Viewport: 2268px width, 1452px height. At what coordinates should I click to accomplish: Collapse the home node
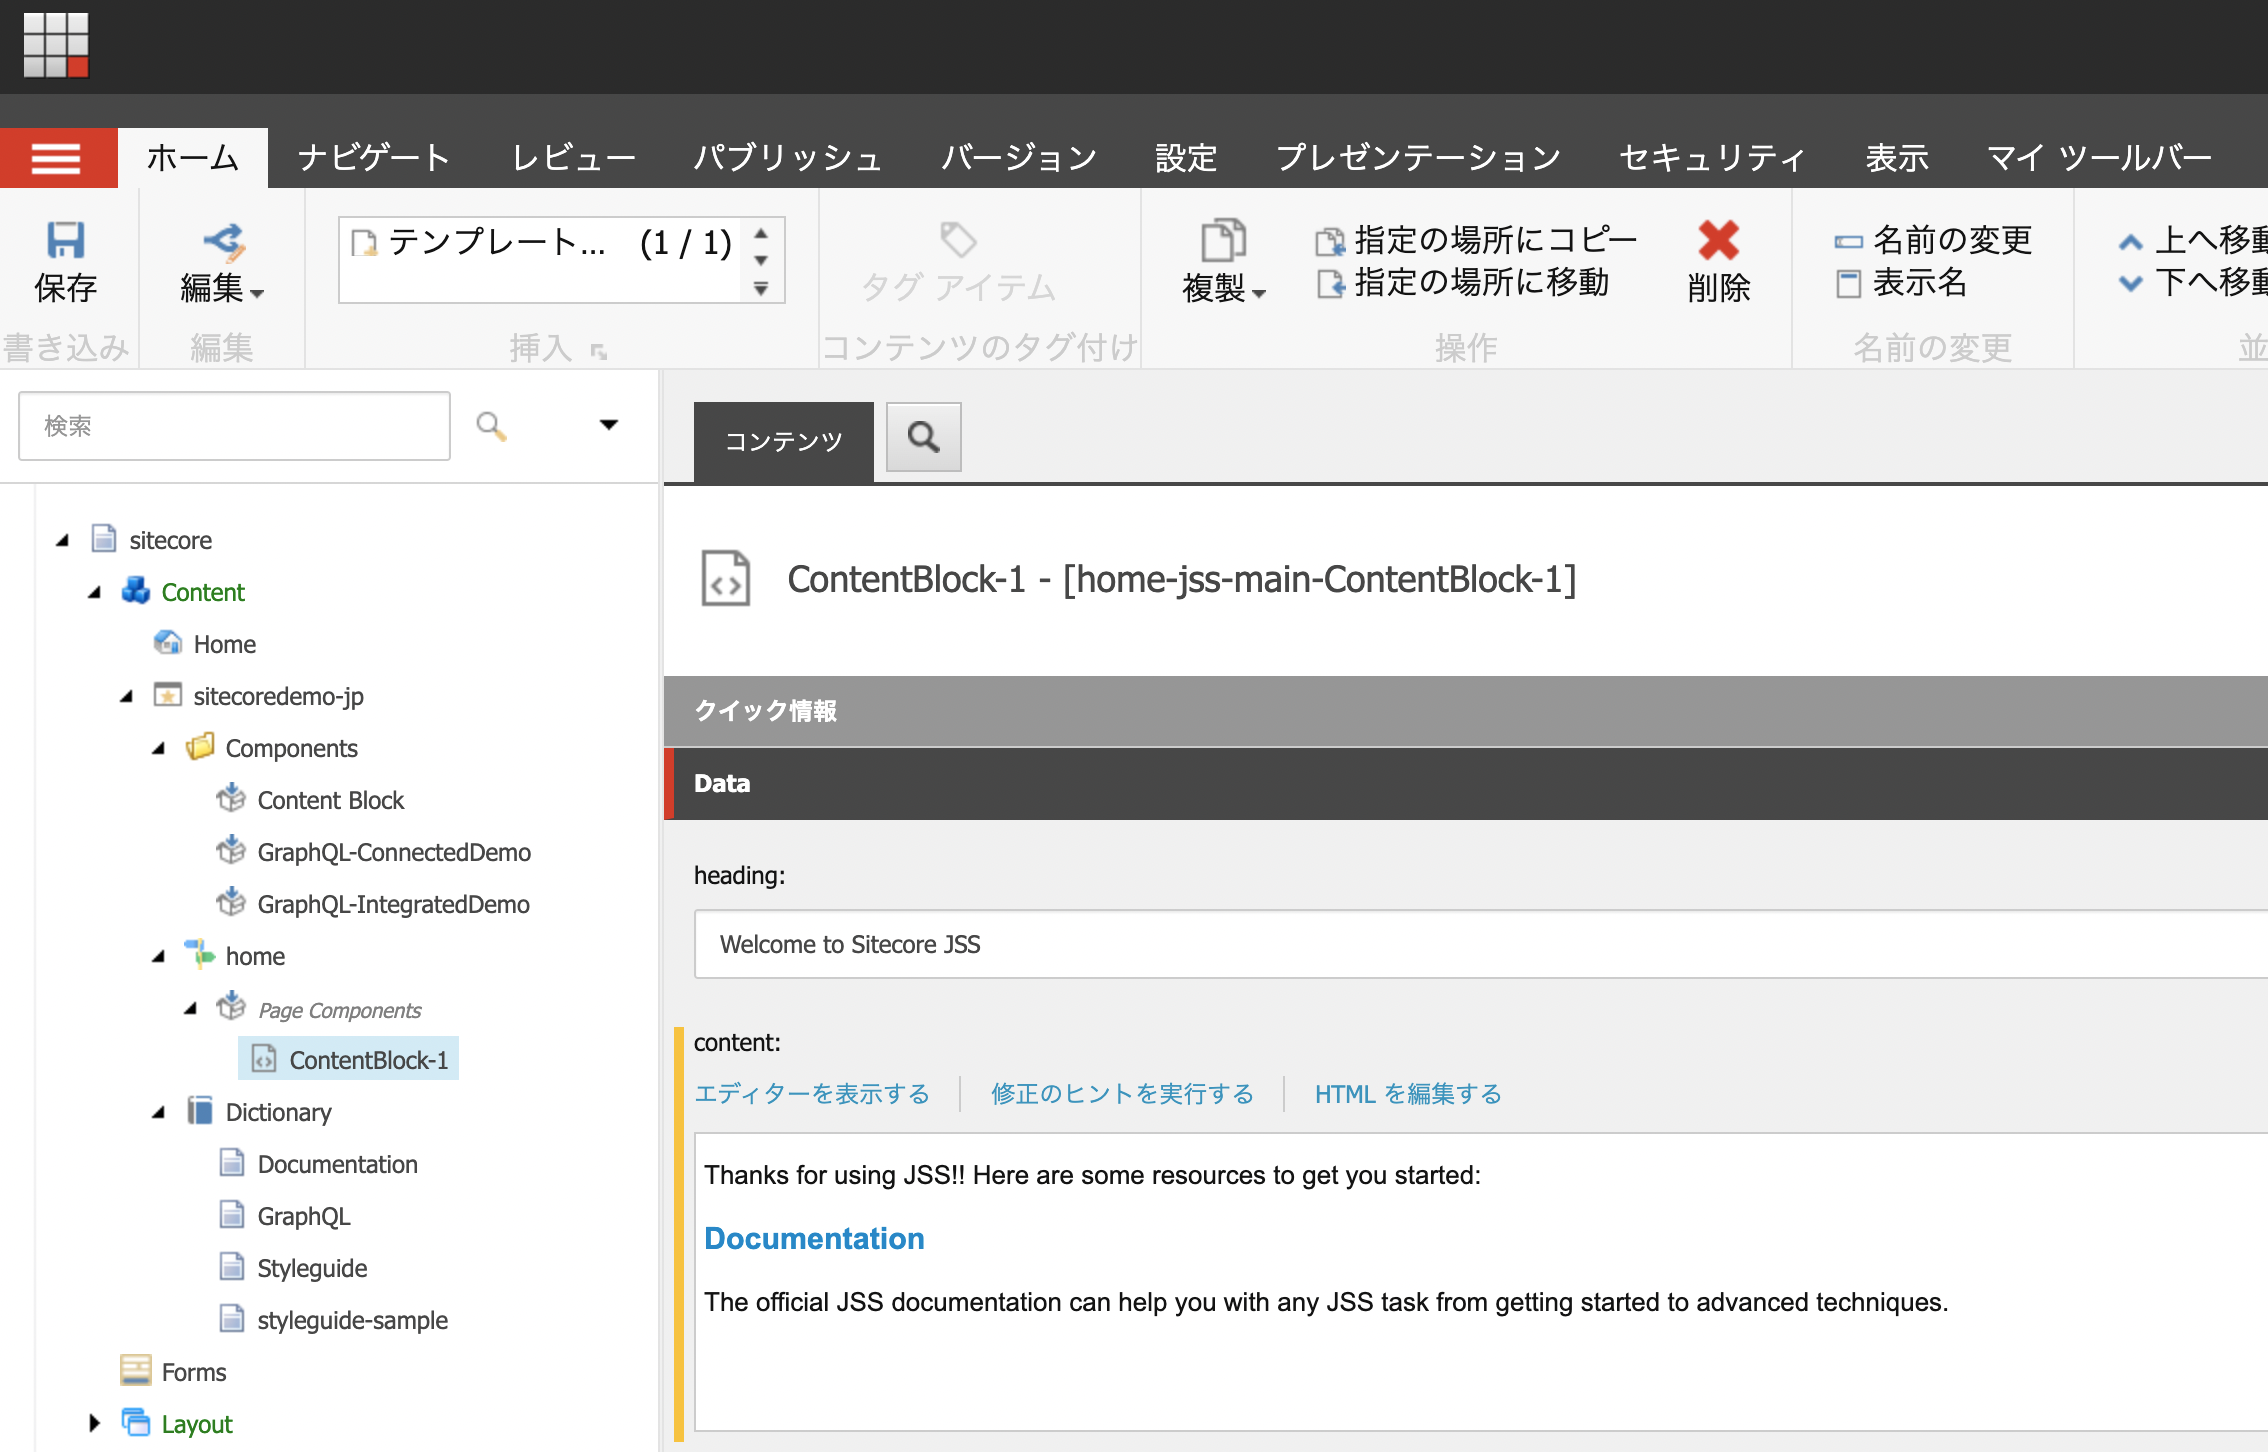tap(159, 956)
